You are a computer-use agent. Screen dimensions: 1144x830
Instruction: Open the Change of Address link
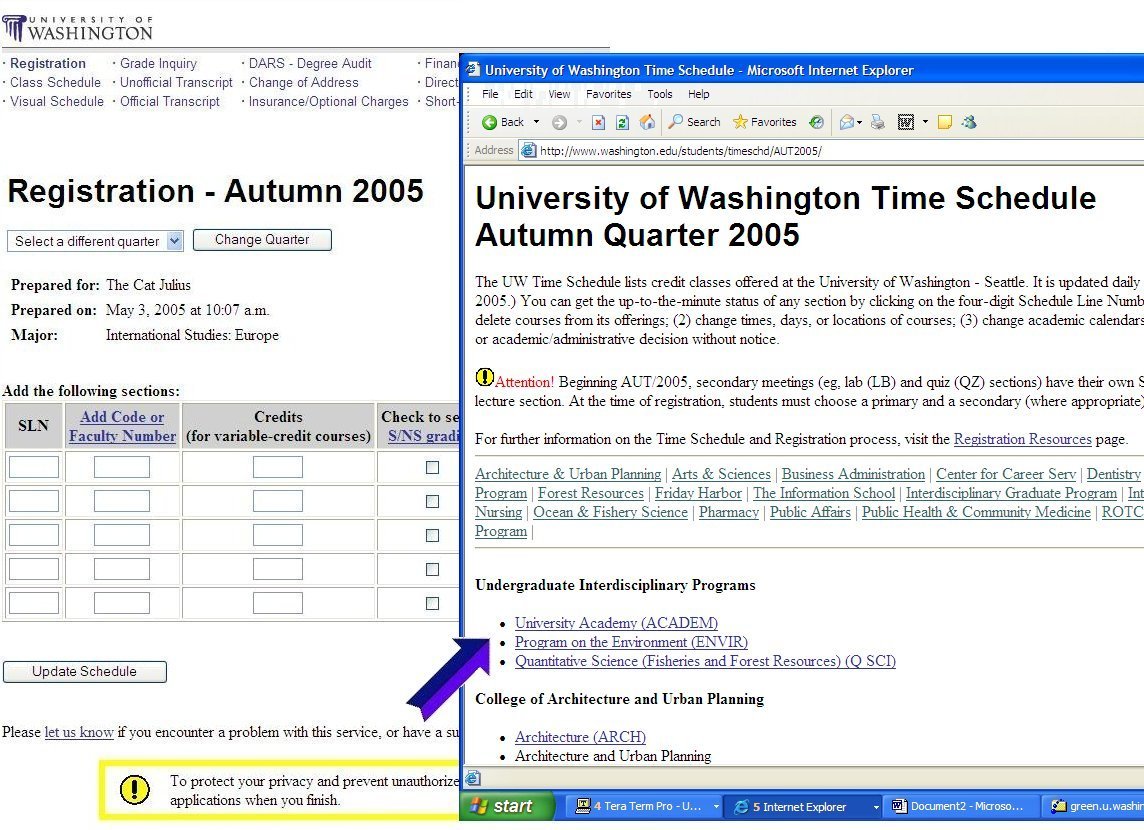[304, 82]
